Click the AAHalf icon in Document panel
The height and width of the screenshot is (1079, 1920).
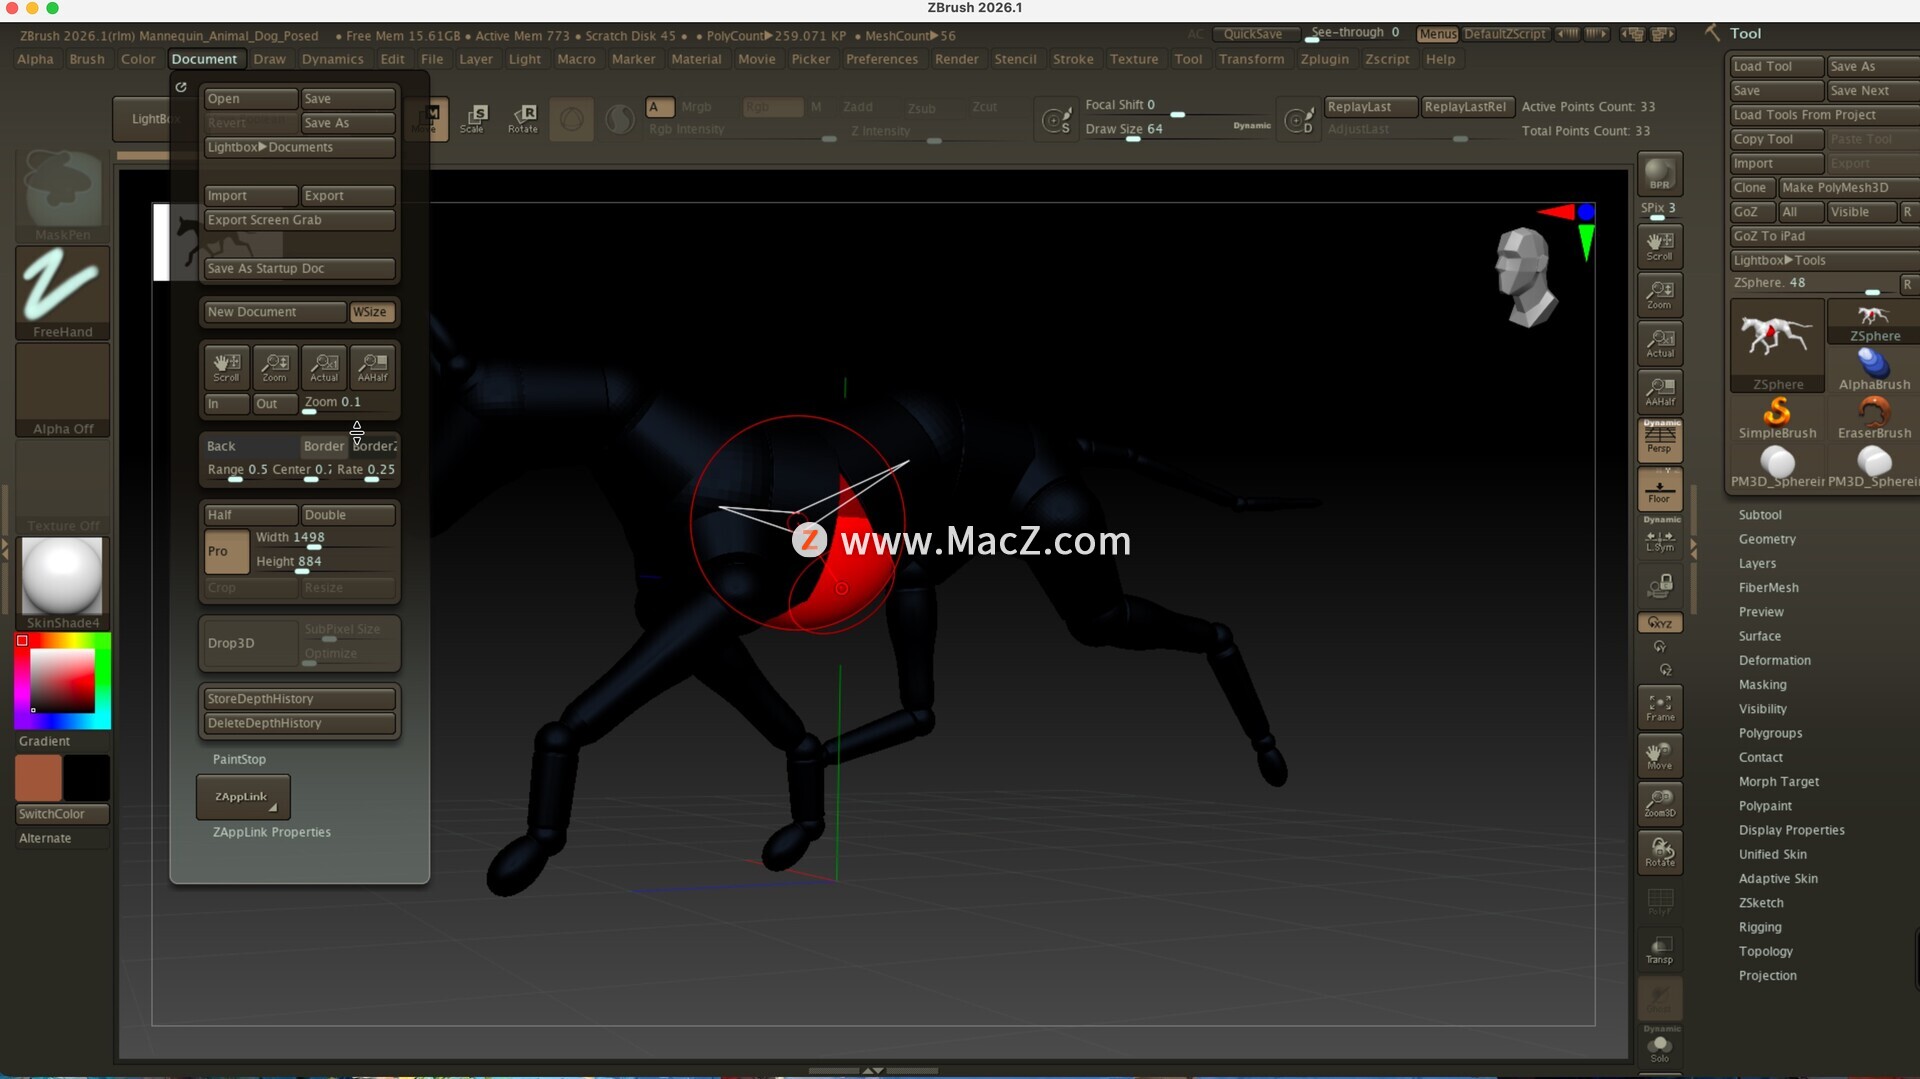[x=372, y=366]
